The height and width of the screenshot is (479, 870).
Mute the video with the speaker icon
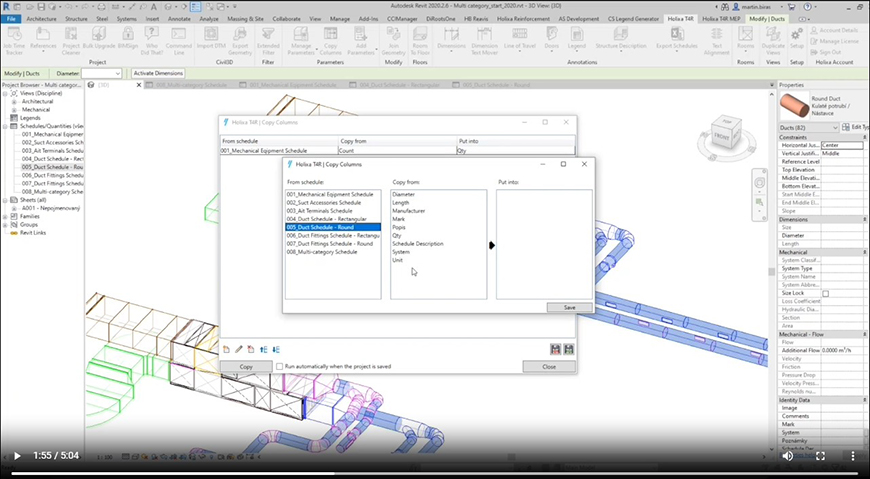tap(787, 456)
